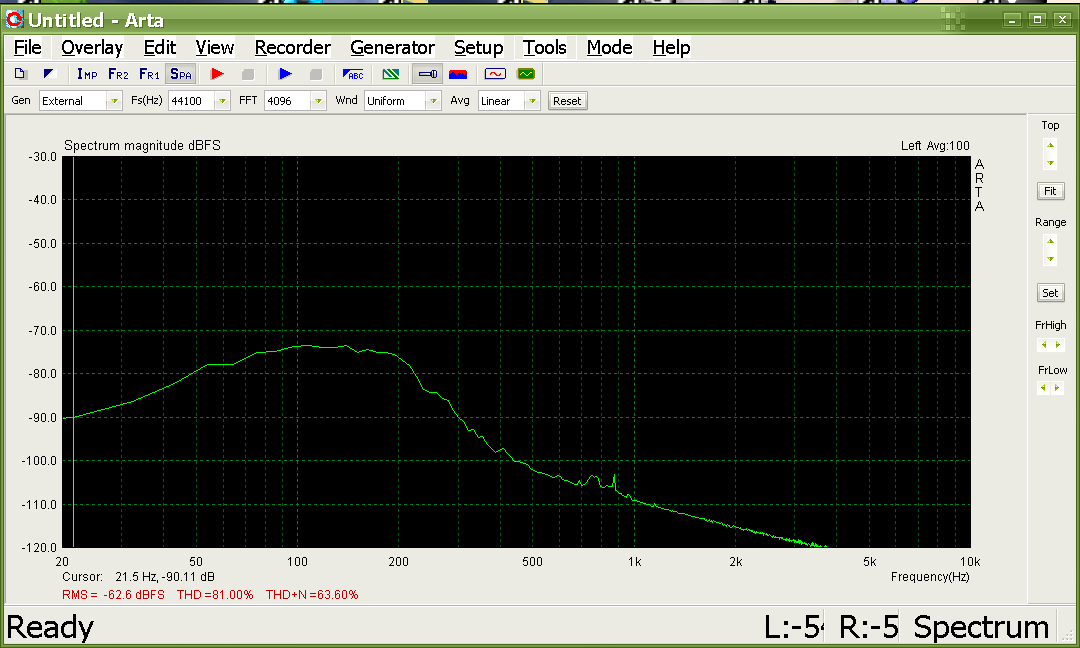The height and width of the screenshot is (648, 1080).
Task: Click the 'Ready' status bar text
Action: click(x=50, y=627)
